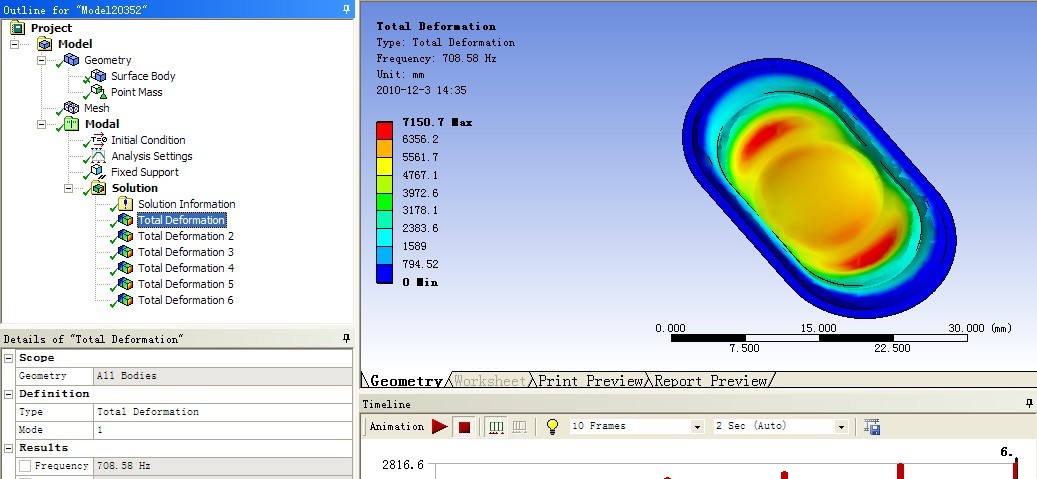Collapse the Geometry tree node
Screen dimensions: 1037x479
point(41,60)
